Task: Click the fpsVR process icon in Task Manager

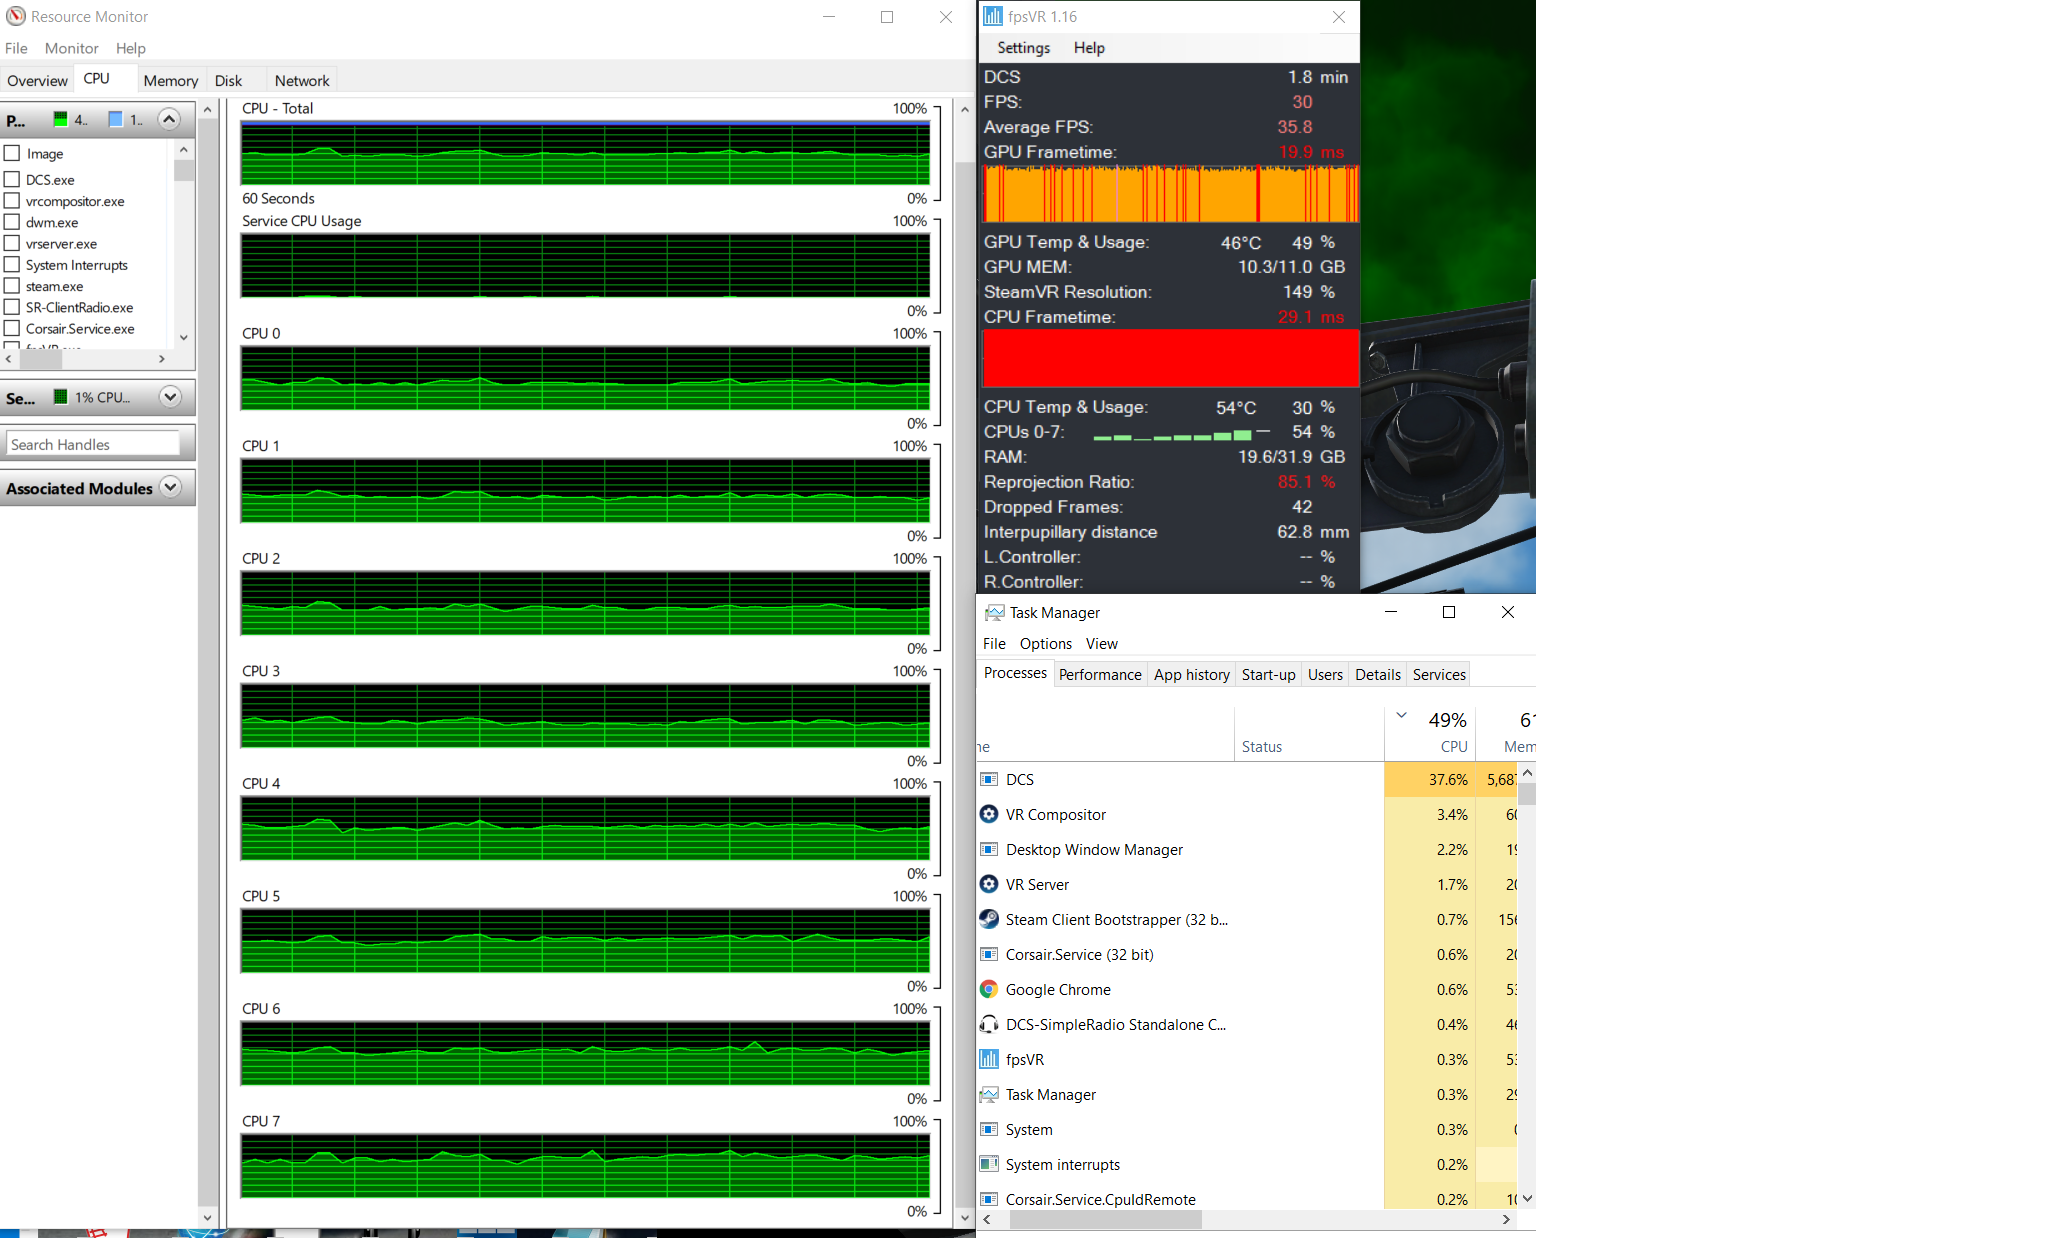Action: (989, 1059)
